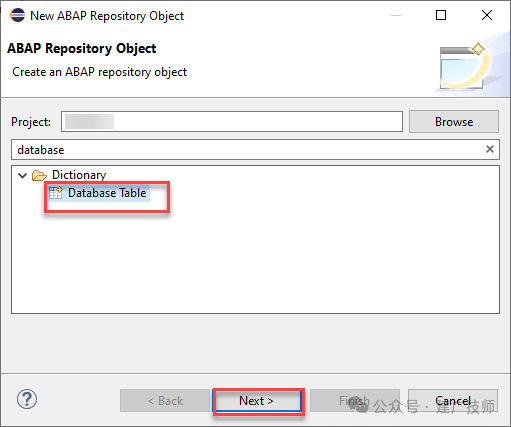The width and height of the screenshot is (511, 427).
Task: Proceed with the Next button
Action: (256, 401)
